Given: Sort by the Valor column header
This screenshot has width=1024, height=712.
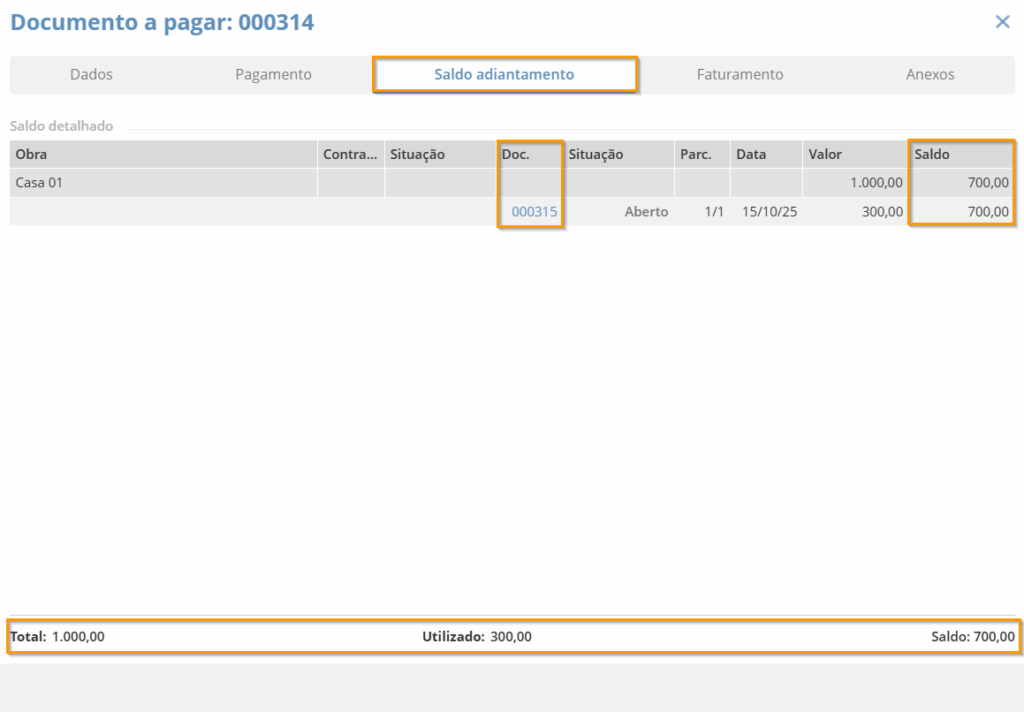Looking at the screenshot, I should [x=825, y=155].
